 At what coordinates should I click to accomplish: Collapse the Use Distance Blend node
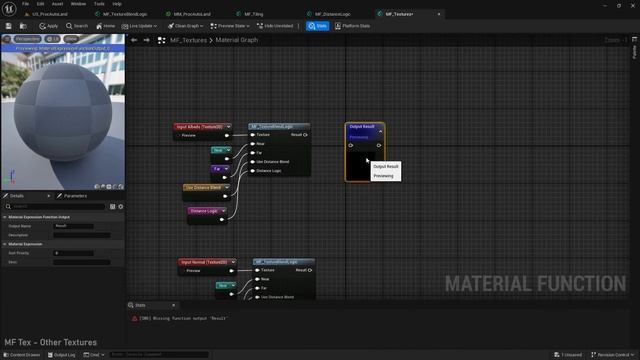[227, 187]
